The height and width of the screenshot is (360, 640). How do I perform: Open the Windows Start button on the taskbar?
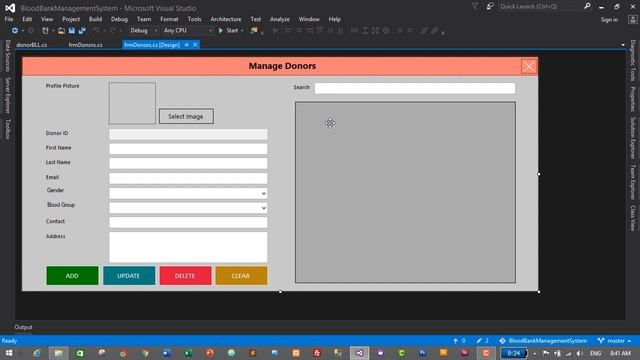pos(9,353)
